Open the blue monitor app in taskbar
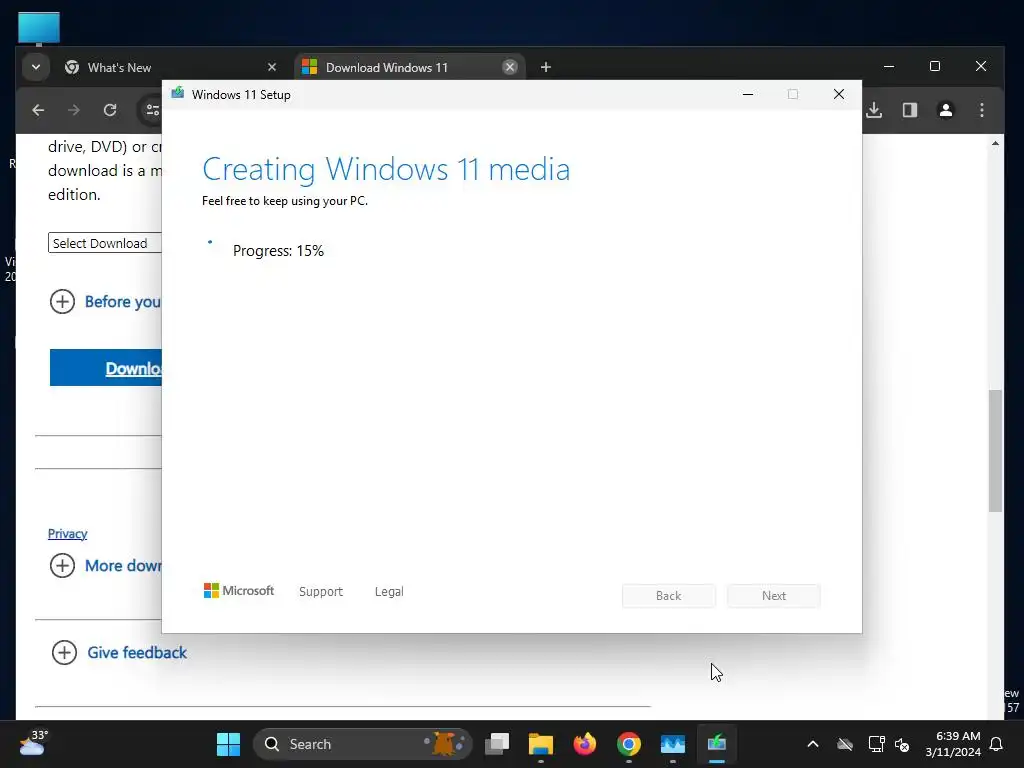 (x=673, y=744)
